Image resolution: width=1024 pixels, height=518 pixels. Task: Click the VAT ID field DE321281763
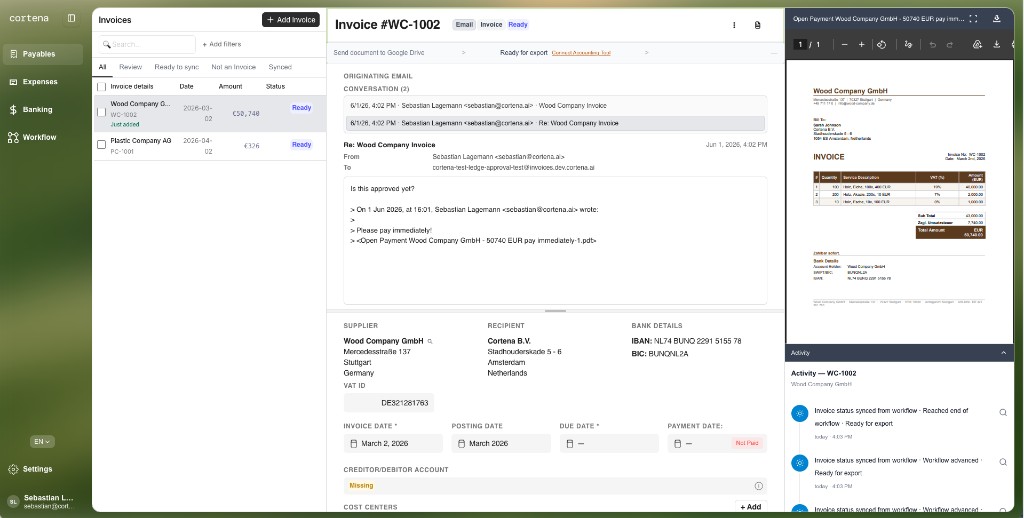389,403
